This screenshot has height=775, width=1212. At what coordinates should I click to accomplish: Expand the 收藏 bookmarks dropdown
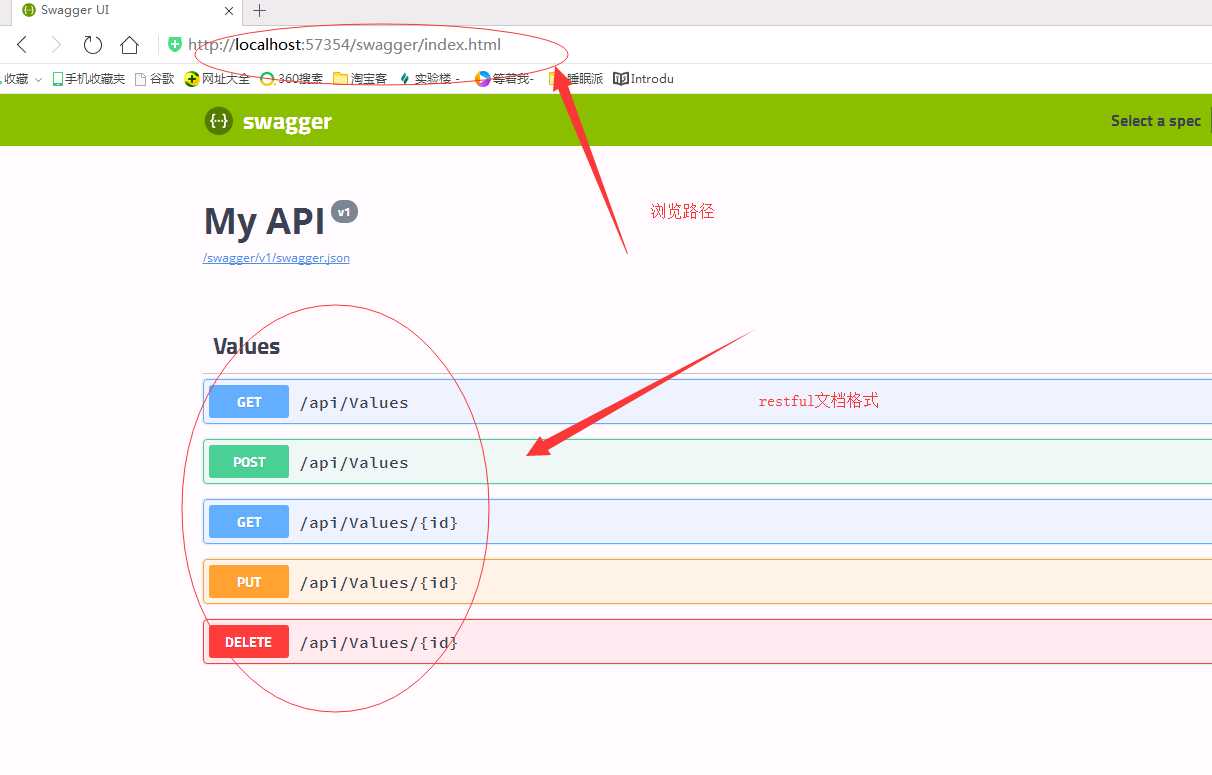click(x=21, y=78)
